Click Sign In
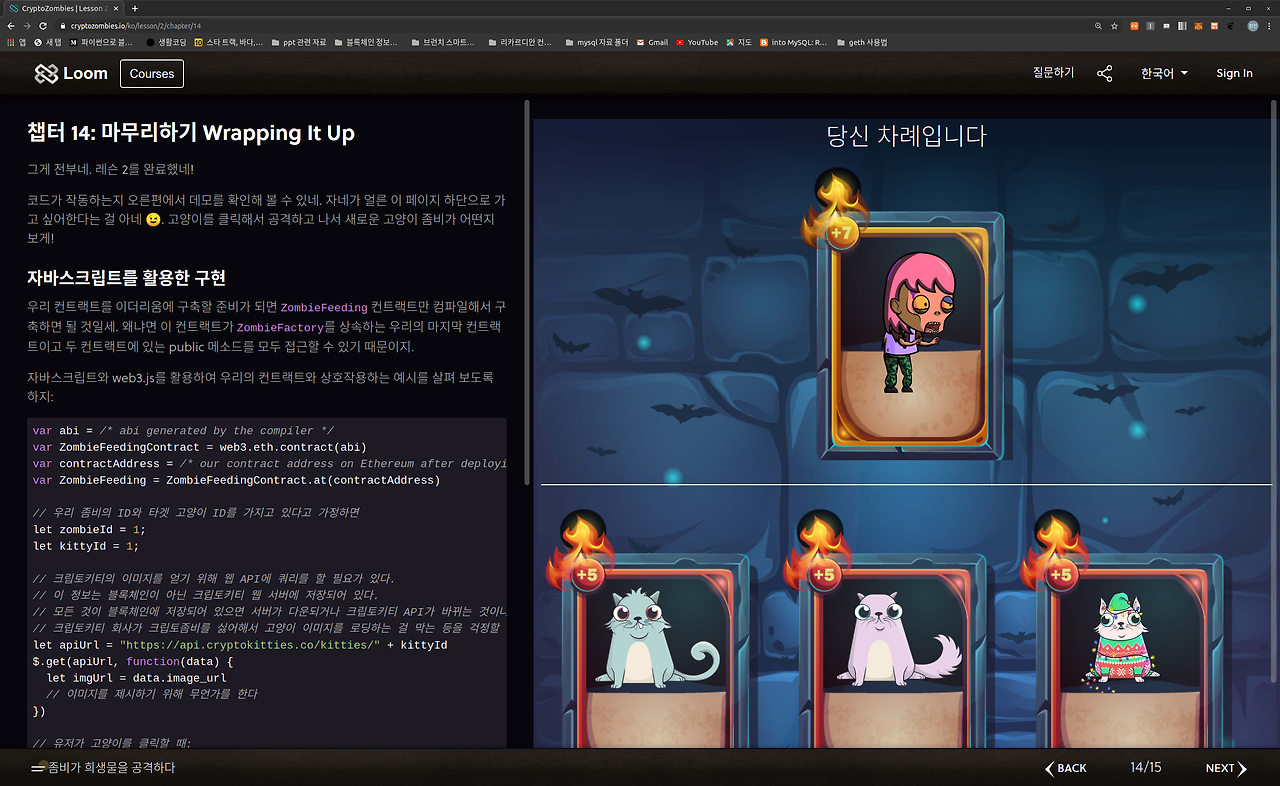This screenshot has width=1280, height=786. click(1234, 73)
